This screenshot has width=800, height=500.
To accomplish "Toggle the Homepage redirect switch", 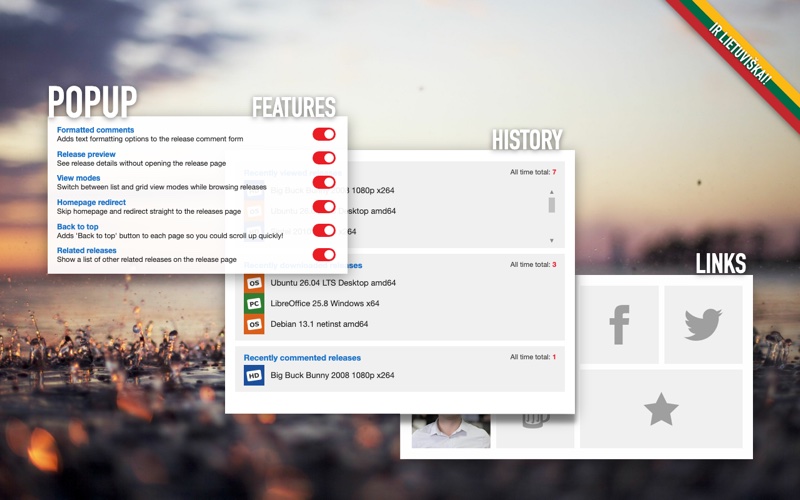I will (324, 207).
